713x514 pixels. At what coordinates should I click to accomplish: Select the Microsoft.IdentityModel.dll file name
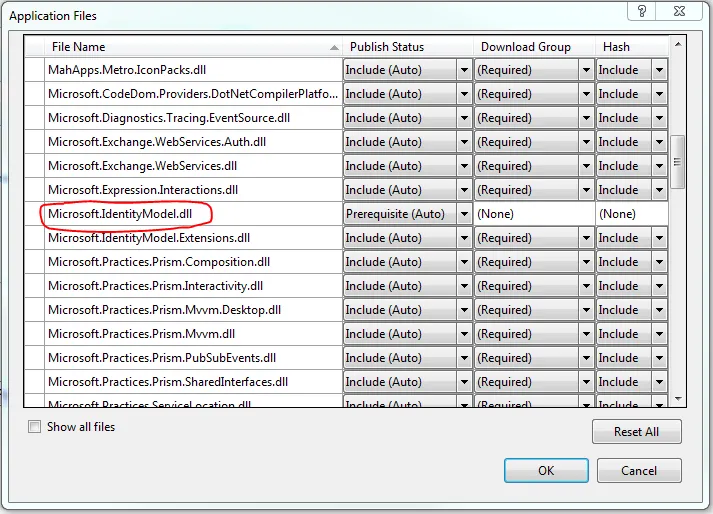point(120,214)
